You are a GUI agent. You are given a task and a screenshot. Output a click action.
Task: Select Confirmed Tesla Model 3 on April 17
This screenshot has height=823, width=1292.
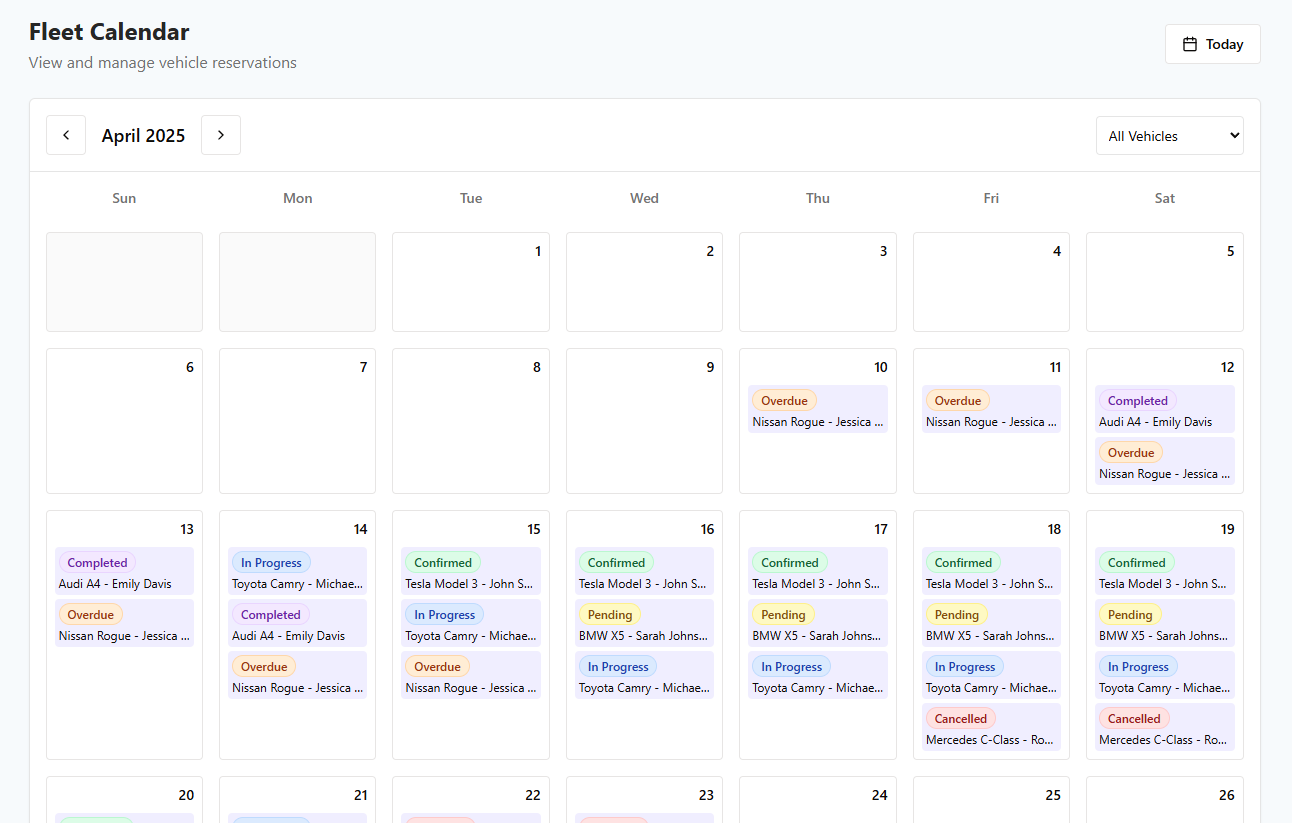point(818,573)
